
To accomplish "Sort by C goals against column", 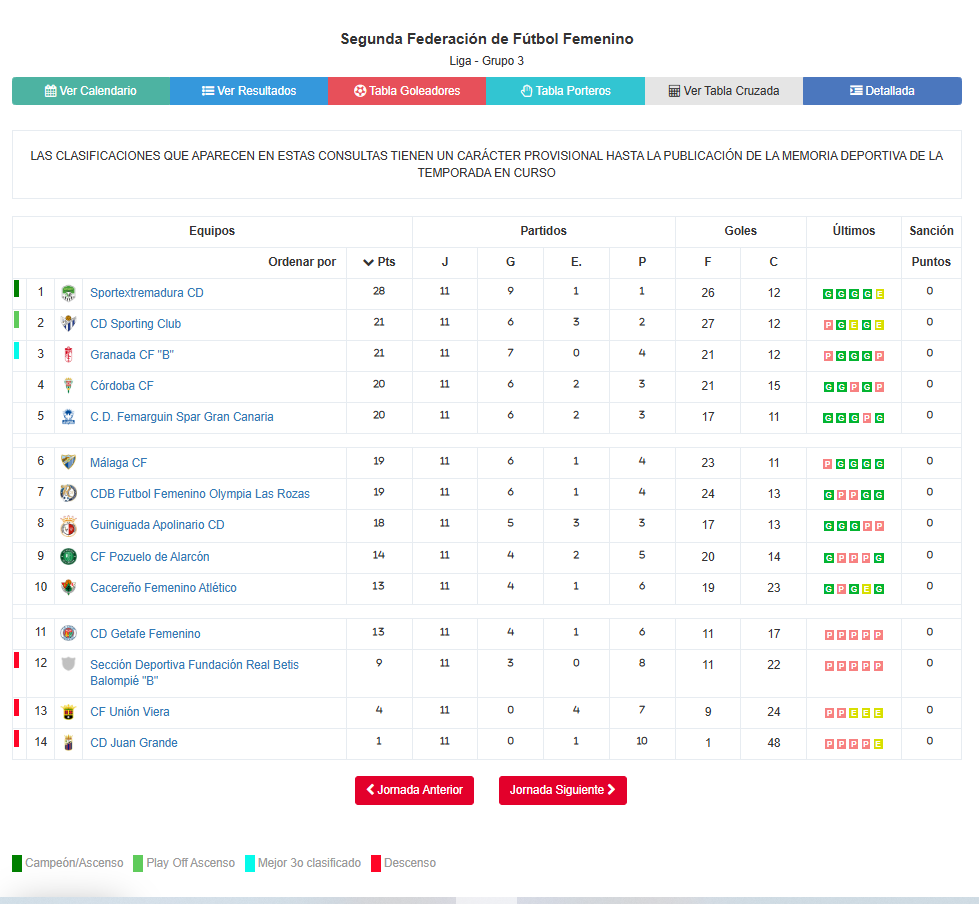I will (774, 262).
